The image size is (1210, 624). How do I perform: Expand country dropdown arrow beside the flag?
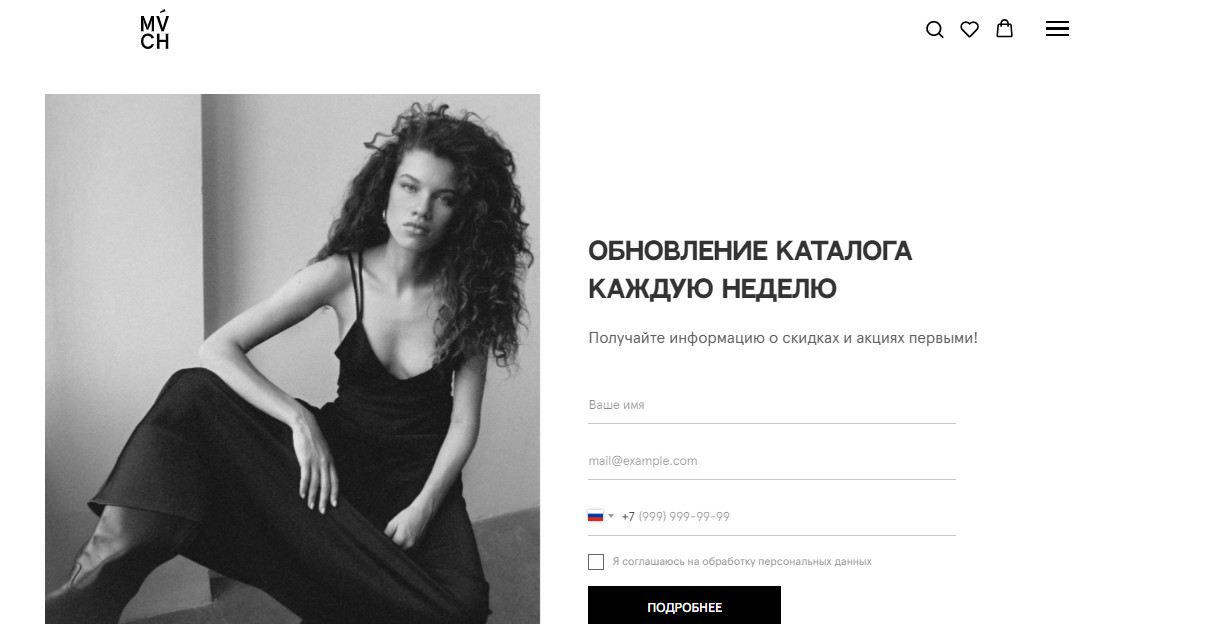pyautogui.click(x=611, y=516)
